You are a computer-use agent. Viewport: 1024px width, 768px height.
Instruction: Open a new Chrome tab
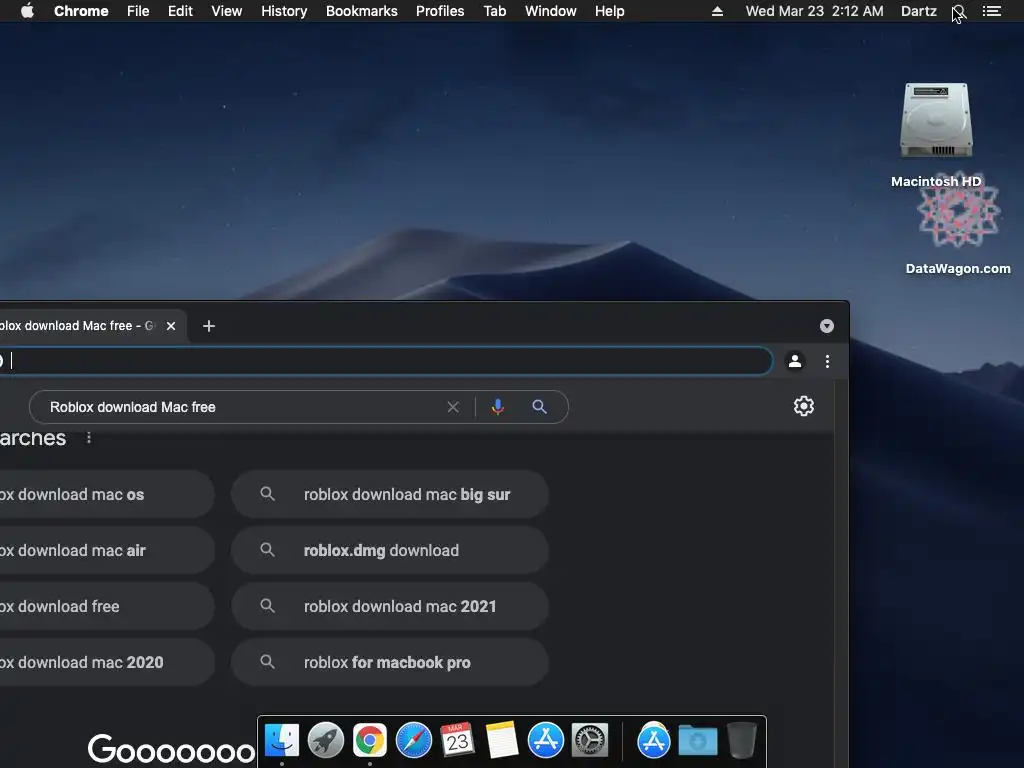pos(208,326)
